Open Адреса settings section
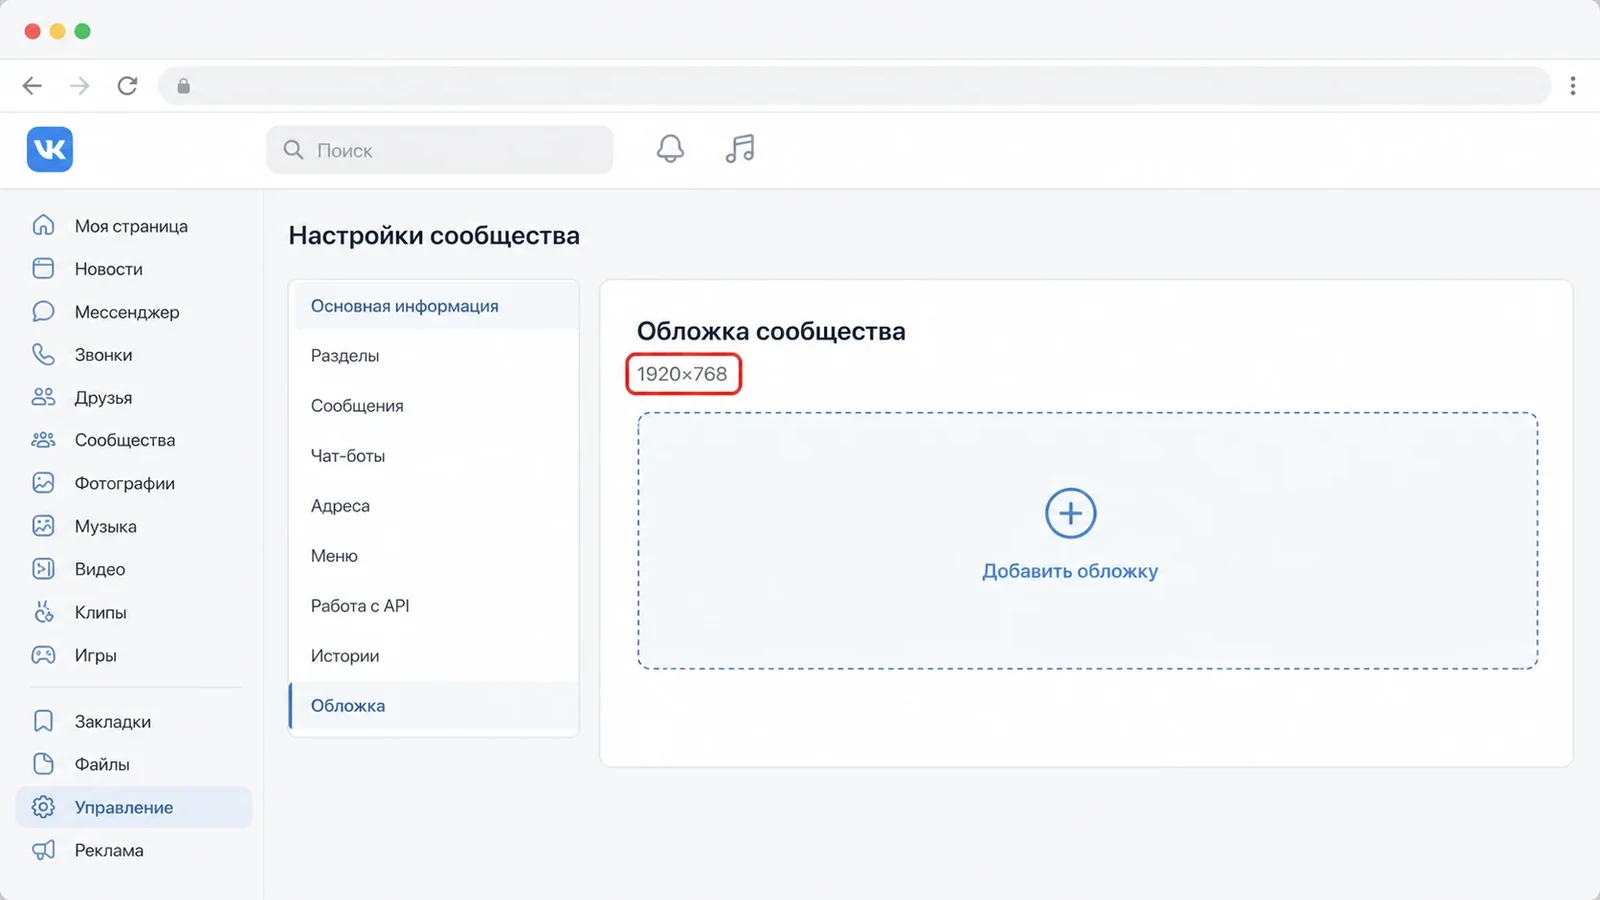This screenshot has height=900, width=1600. [x=434, y=506]
